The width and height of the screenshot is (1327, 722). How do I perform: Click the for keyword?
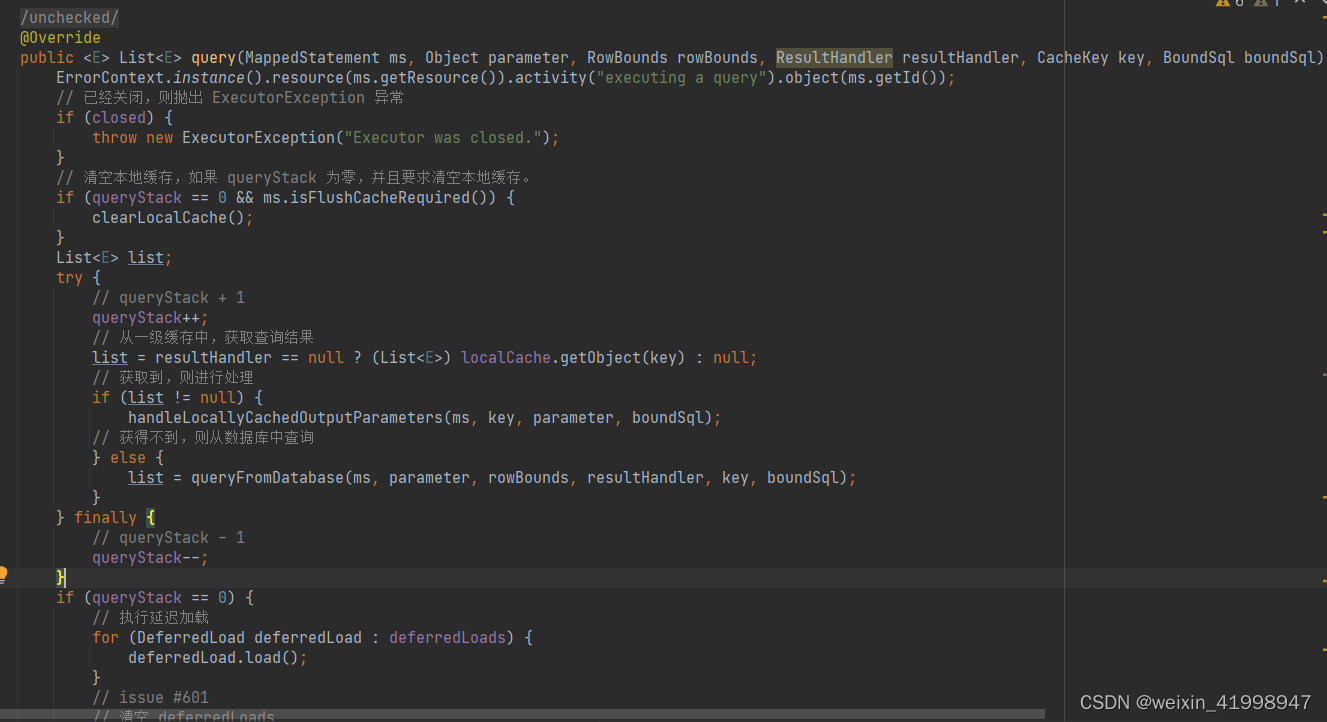tap(105, 638)
